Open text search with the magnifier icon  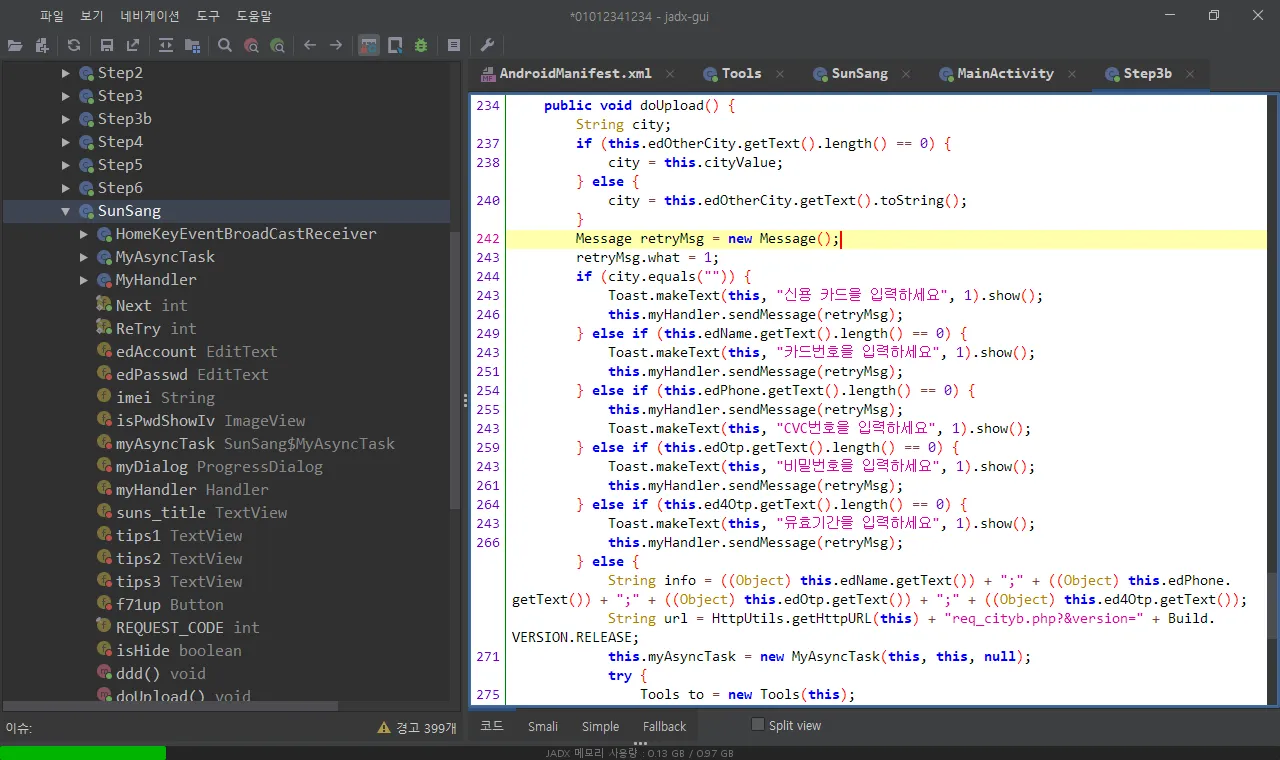tap(225, 45)
